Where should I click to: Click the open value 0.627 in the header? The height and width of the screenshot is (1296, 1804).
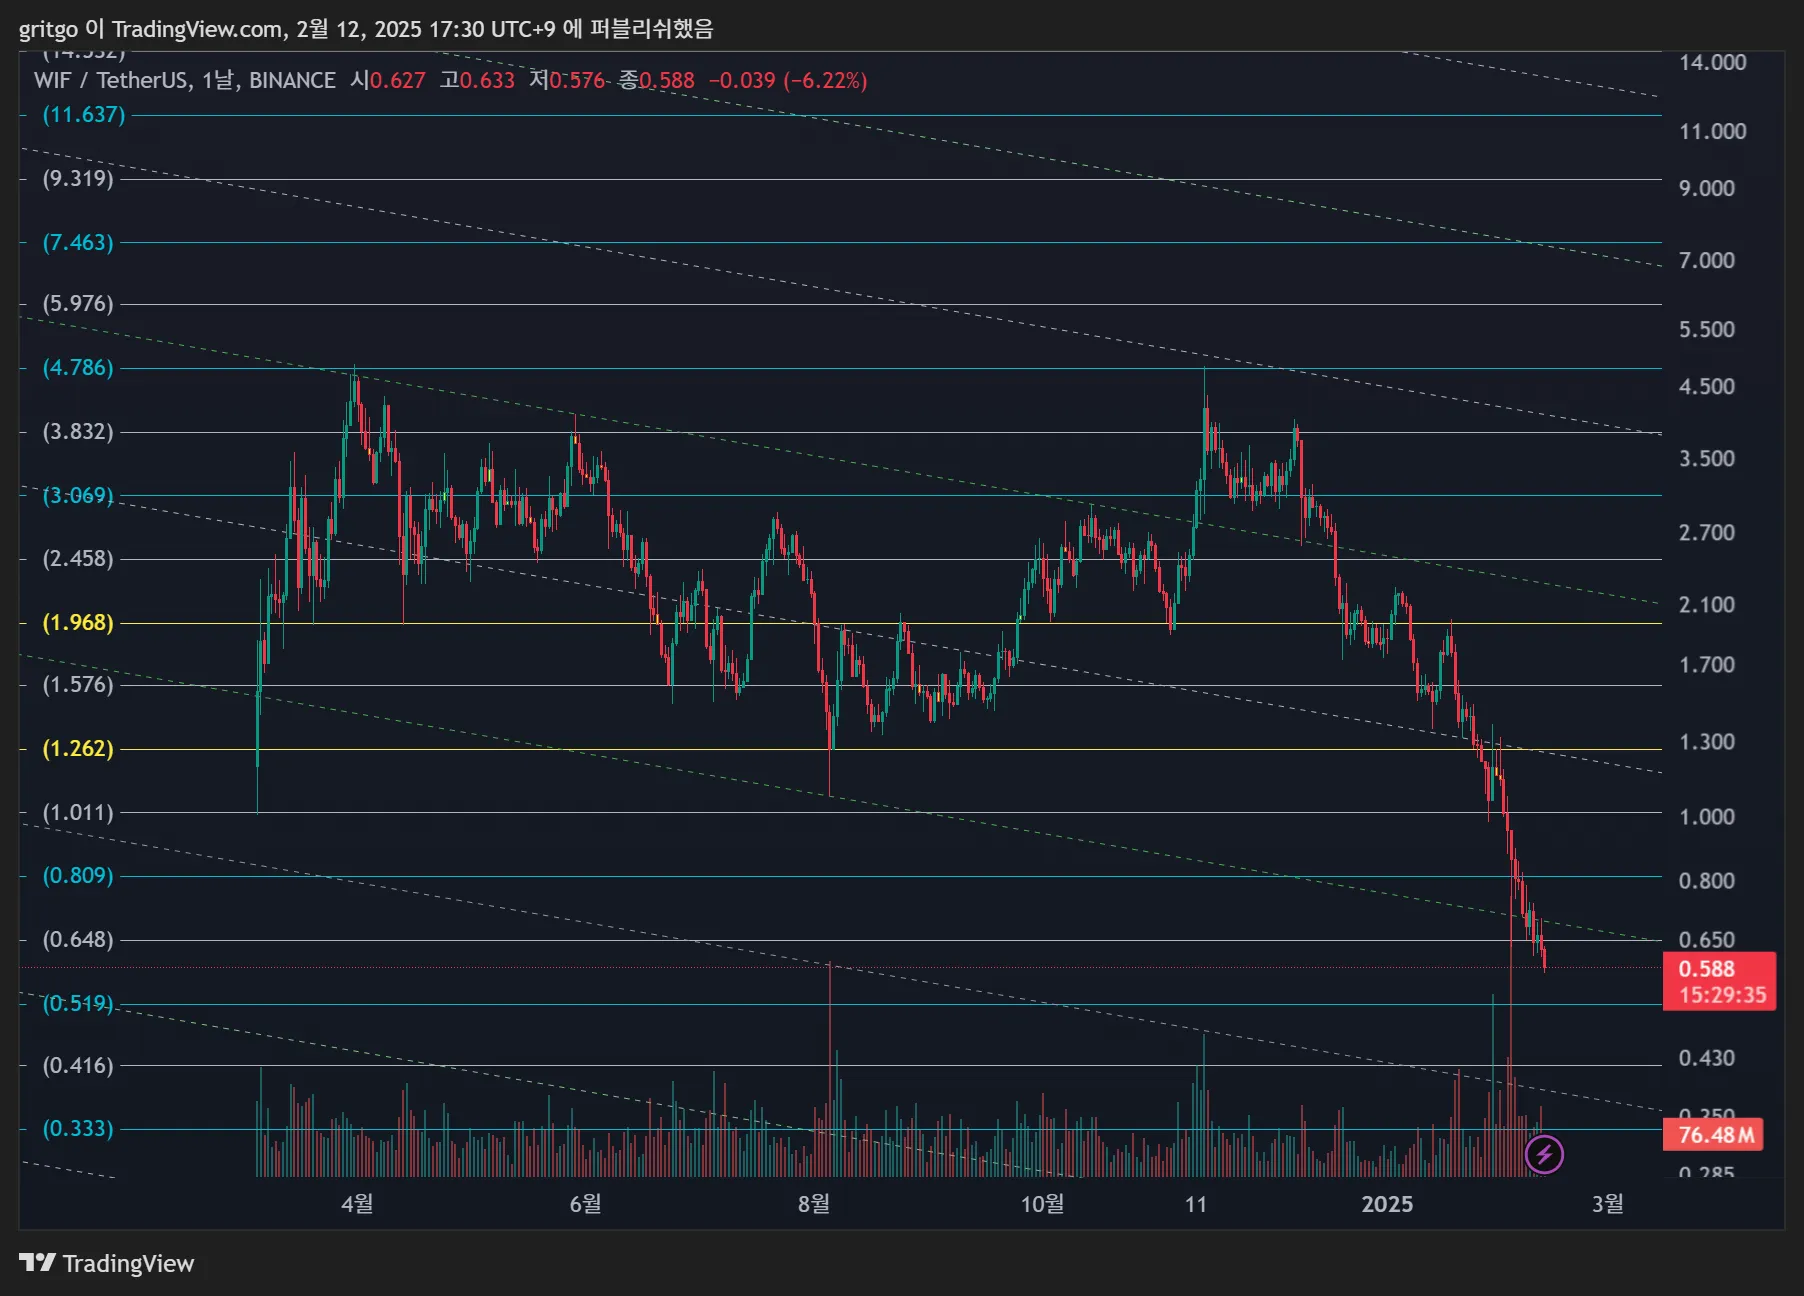tap(398, 80)
